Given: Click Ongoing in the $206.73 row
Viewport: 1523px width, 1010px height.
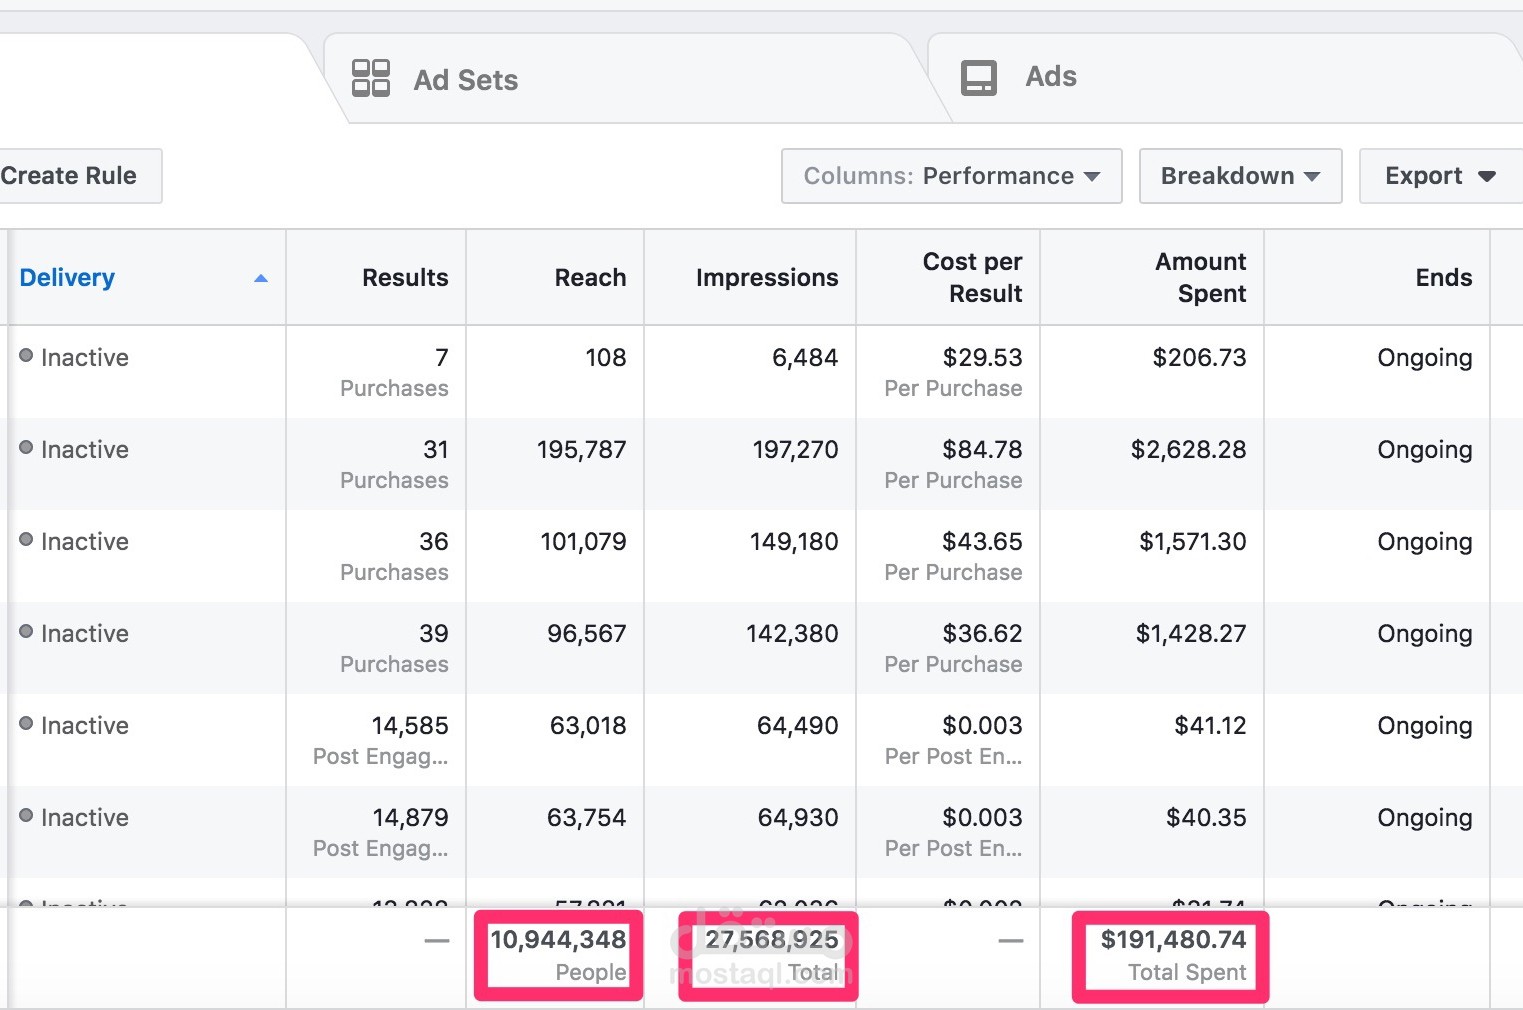Looking at the screenshot, I should (1425, 358).
